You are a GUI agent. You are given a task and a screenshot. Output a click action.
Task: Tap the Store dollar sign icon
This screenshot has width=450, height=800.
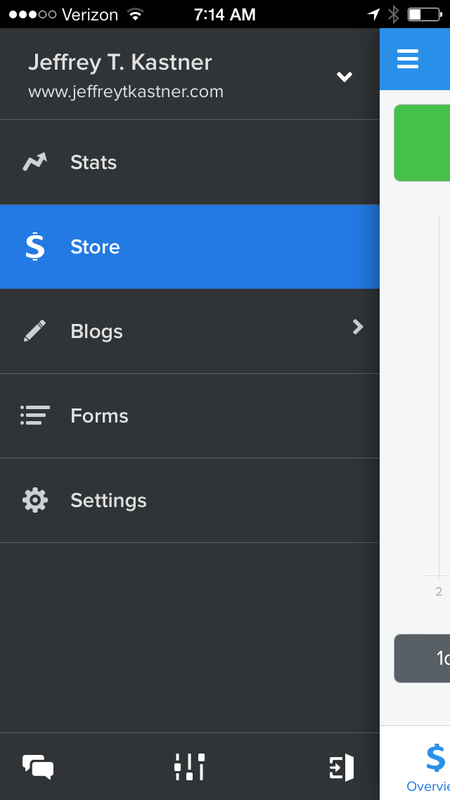click(35, 246)
